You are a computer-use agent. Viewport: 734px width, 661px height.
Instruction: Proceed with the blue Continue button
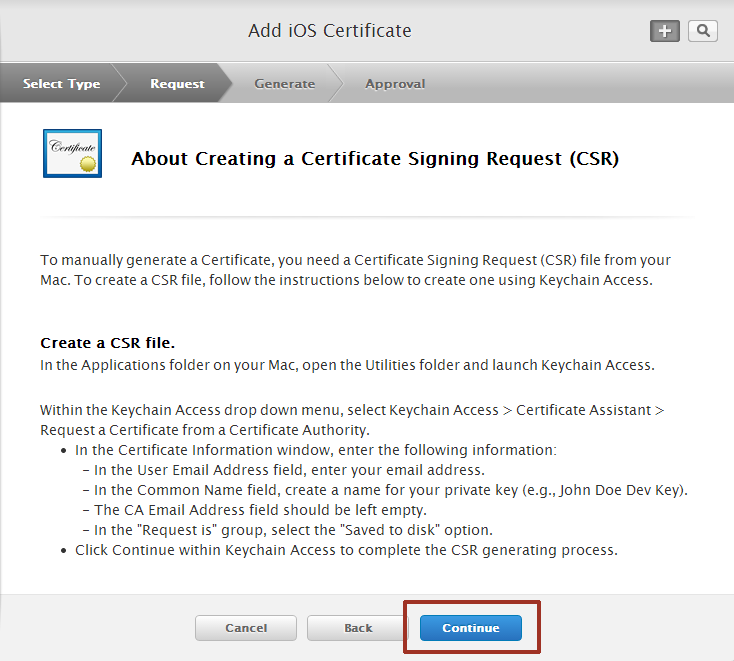471,628
